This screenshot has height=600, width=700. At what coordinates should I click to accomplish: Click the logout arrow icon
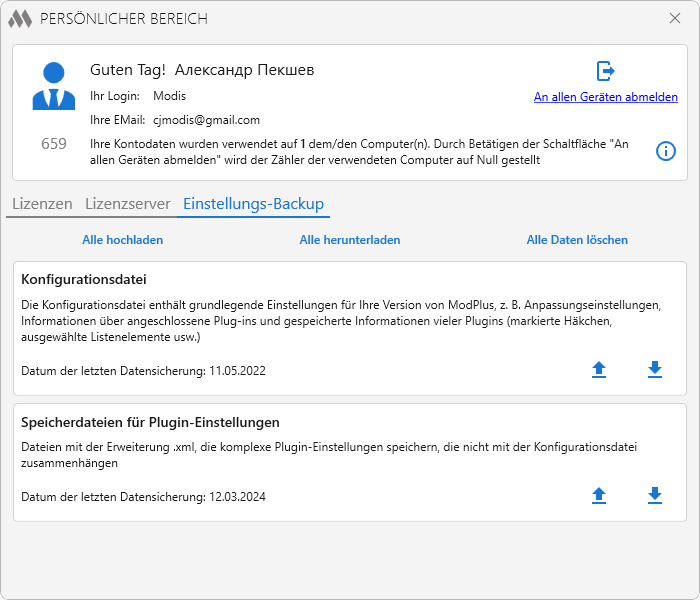(606, 71)
